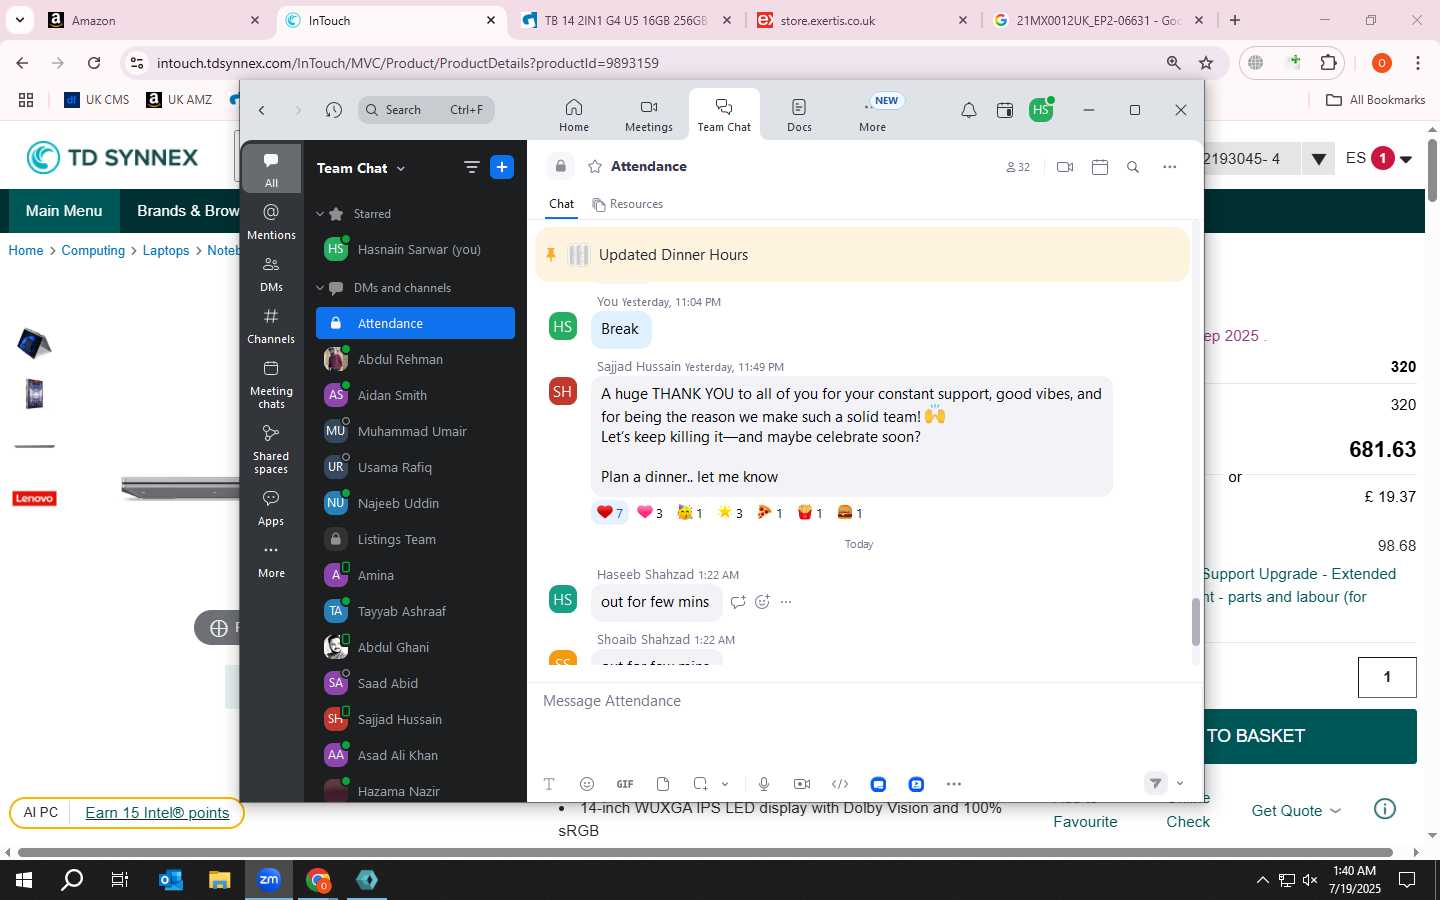Reply to Haseeb's 'out for few mins' message

click(738, 602)
